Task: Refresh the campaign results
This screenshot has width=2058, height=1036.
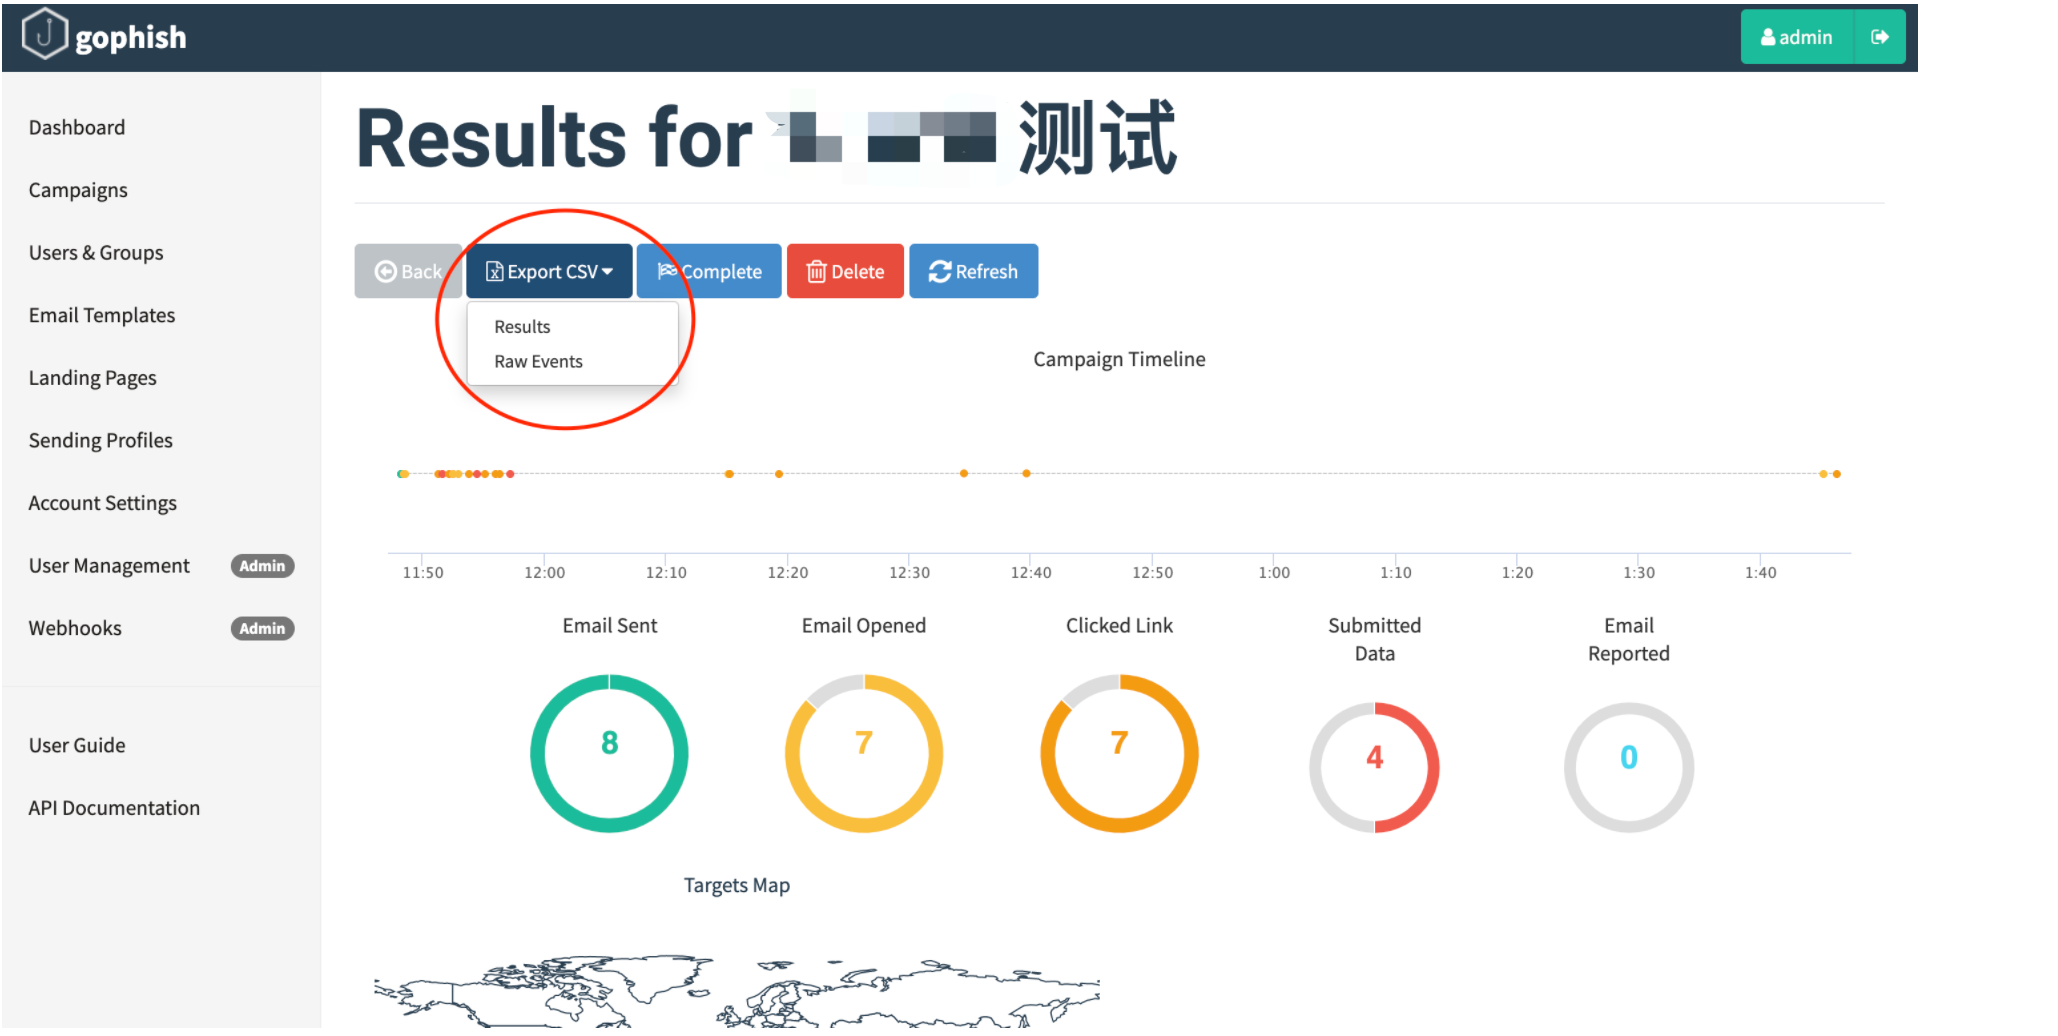Action: click(973, 272)
